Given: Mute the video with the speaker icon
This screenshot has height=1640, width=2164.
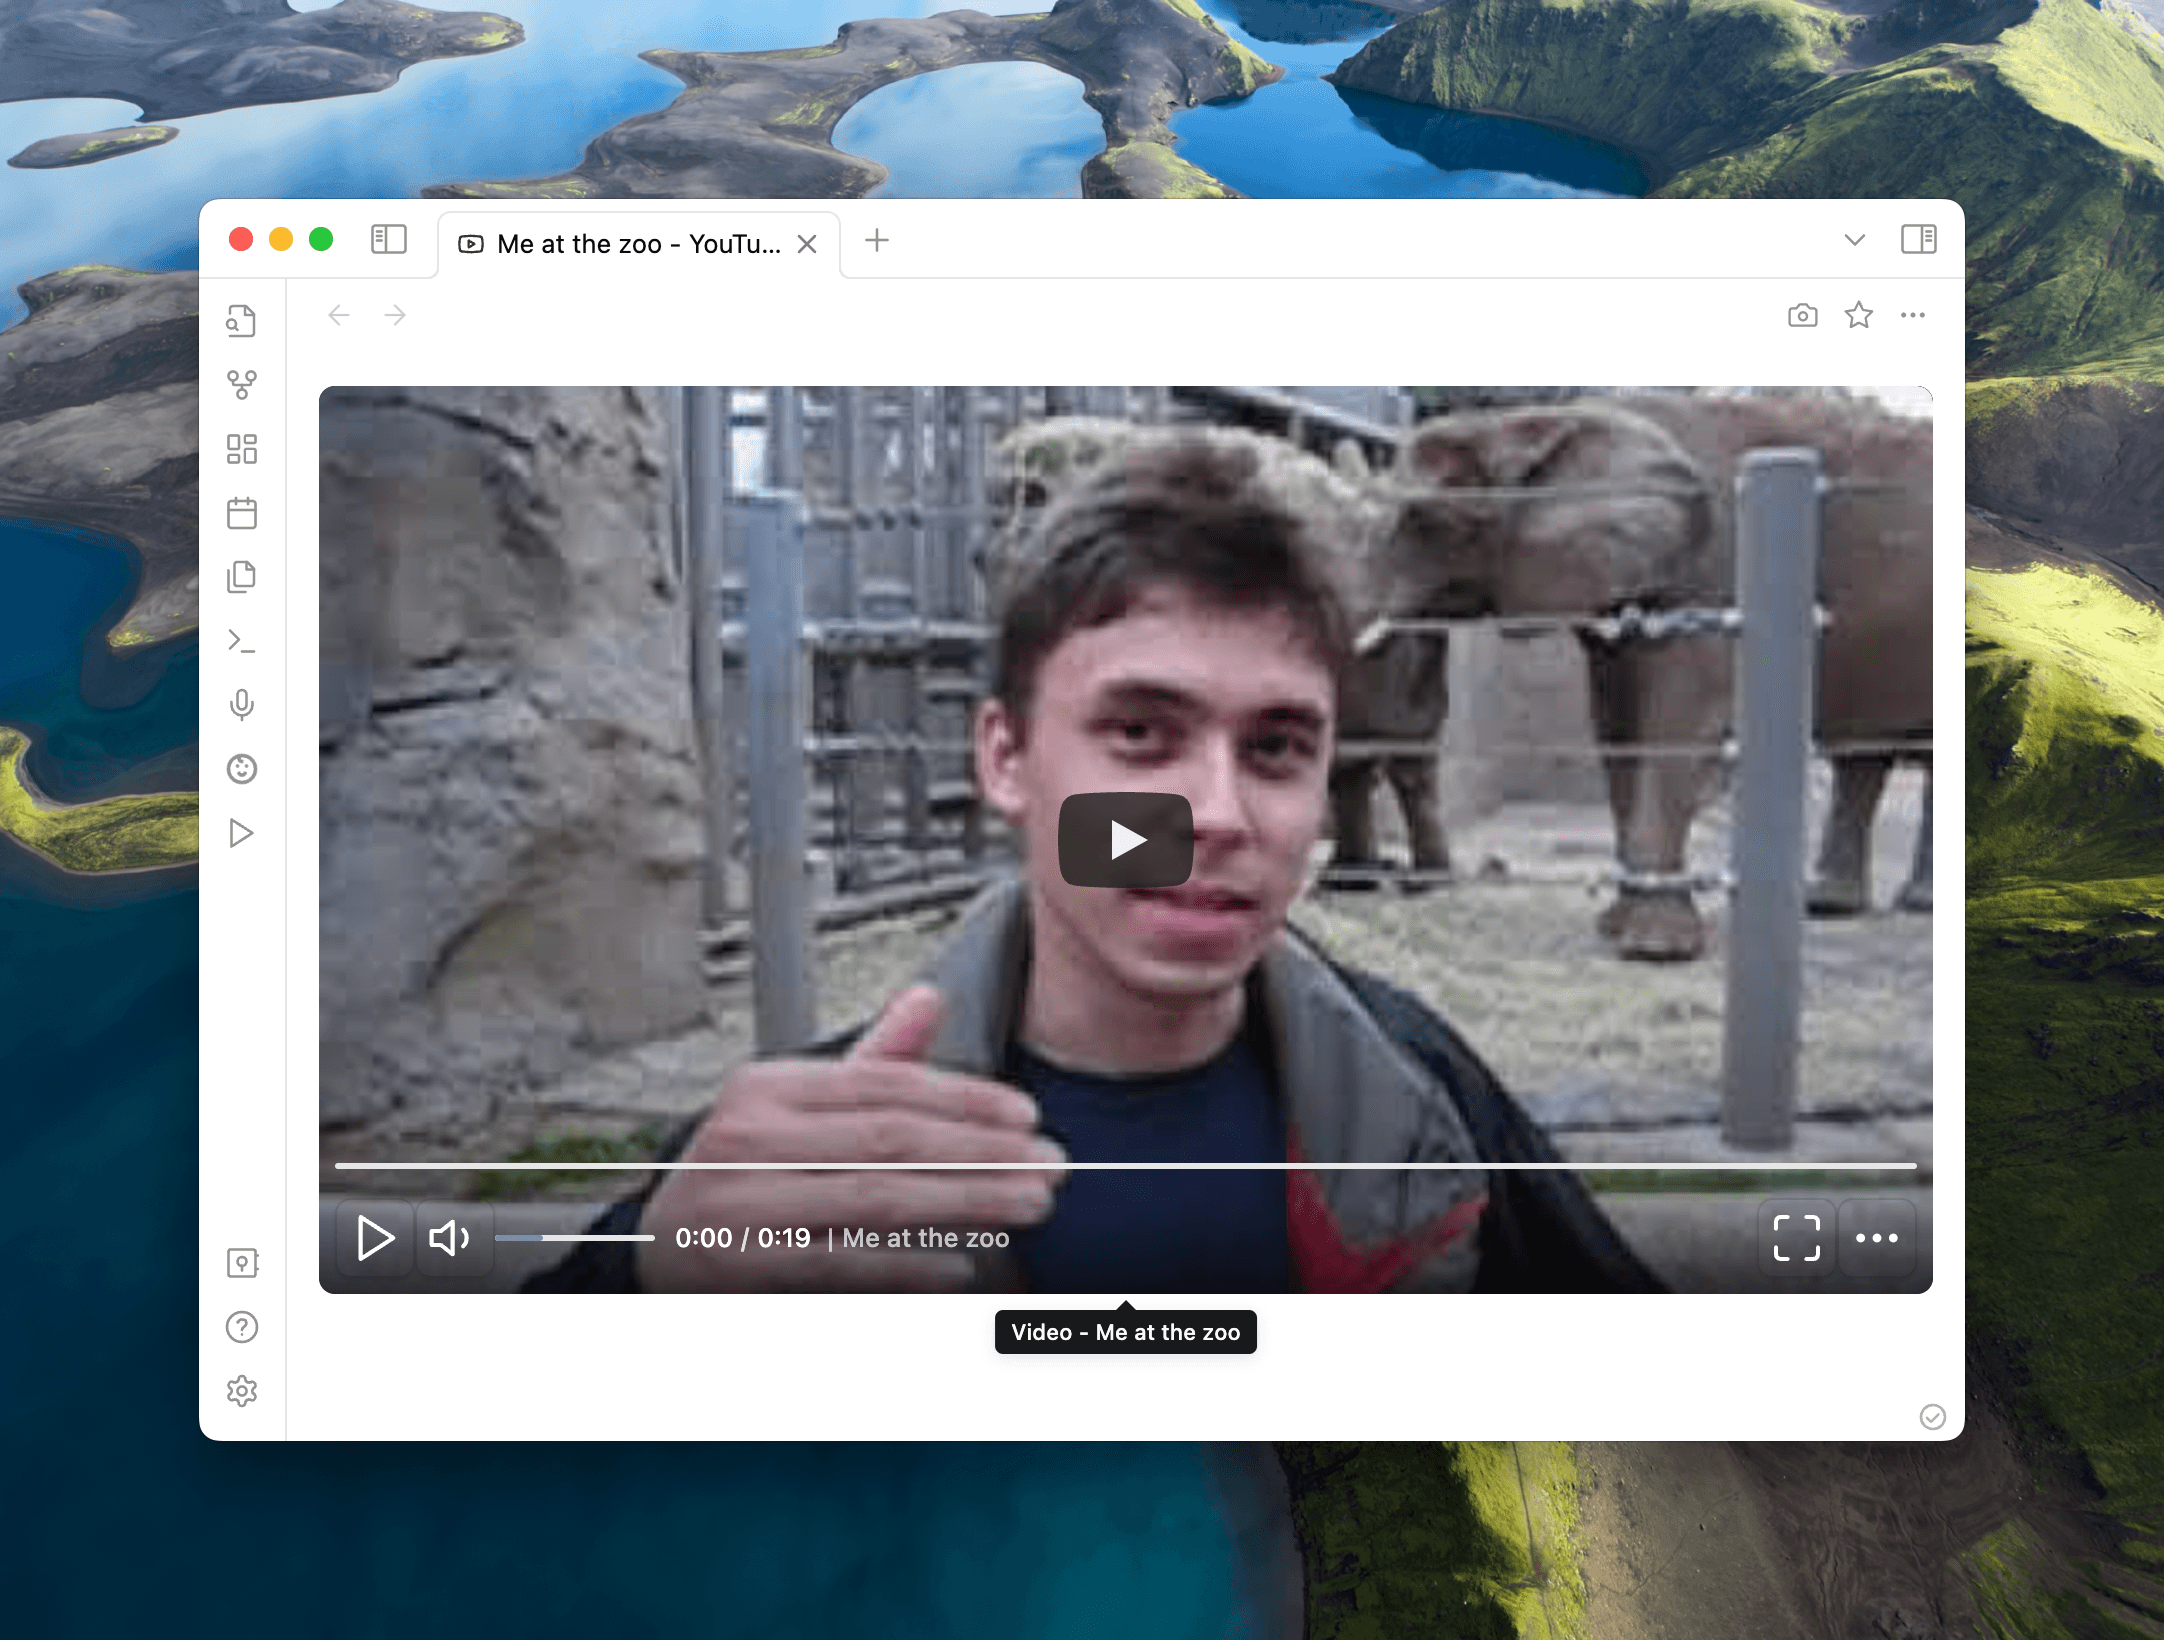Looking at the screenshot, I should point(451,1238).
